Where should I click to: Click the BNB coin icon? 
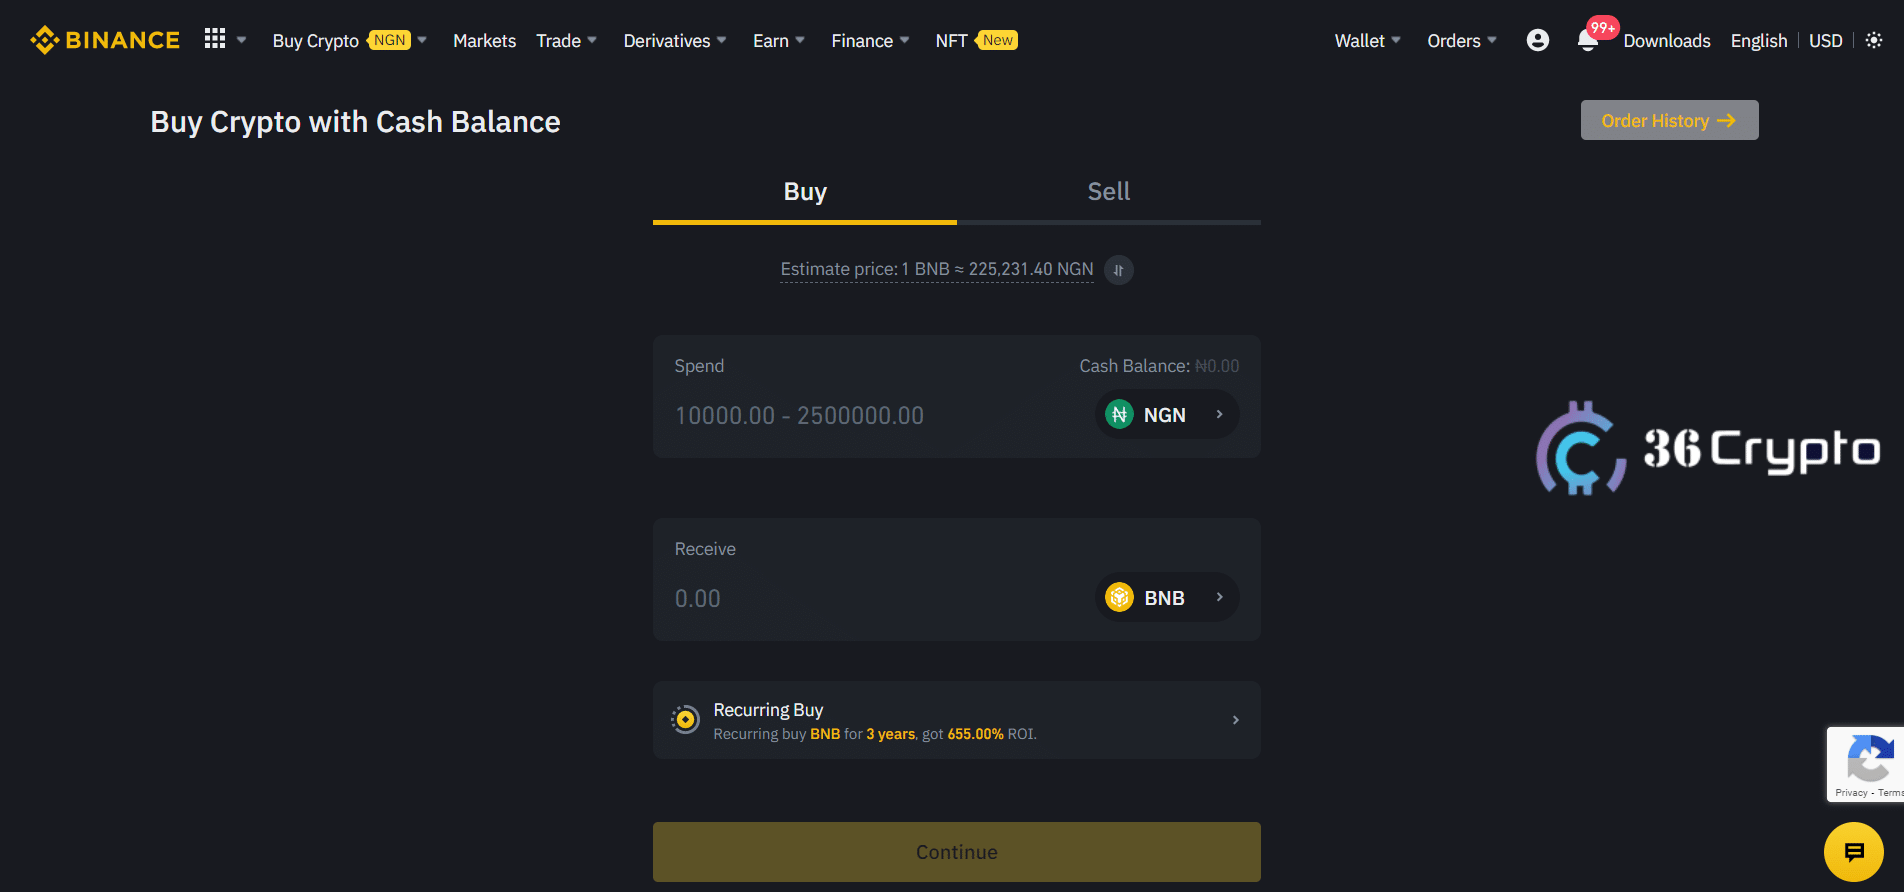(1119, 597)
